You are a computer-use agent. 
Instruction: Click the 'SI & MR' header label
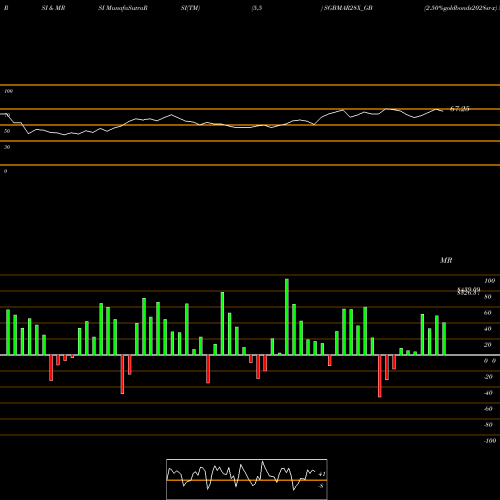point(53,8)
